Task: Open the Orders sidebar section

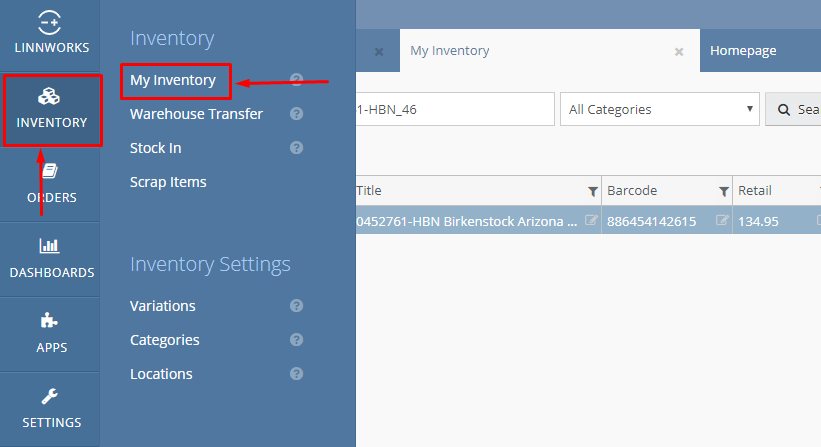Action: [x=51, y=184]
